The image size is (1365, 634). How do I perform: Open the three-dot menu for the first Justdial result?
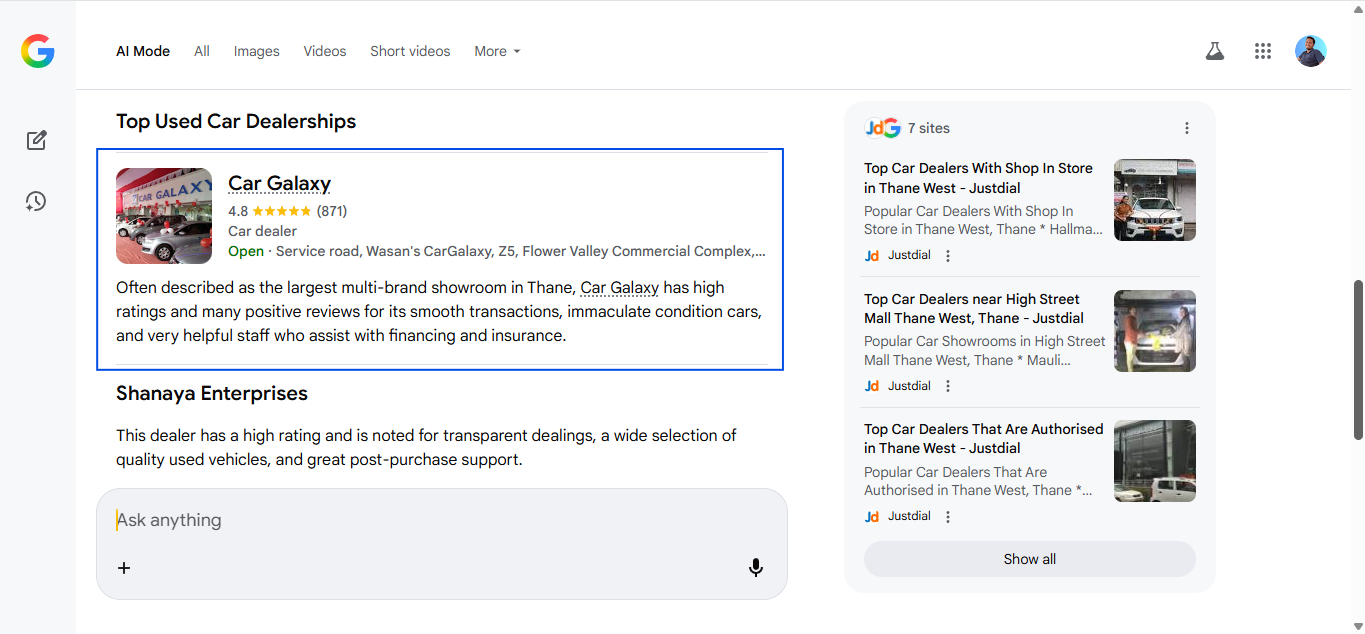pos(948,256)
